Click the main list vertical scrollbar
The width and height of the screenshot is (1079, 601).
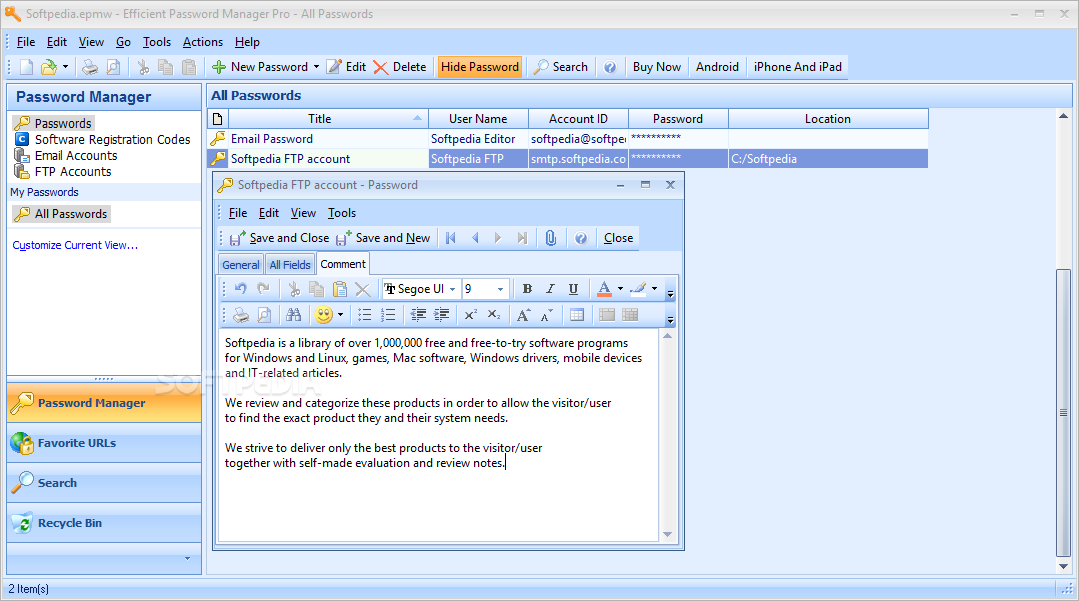(1063, 412)
